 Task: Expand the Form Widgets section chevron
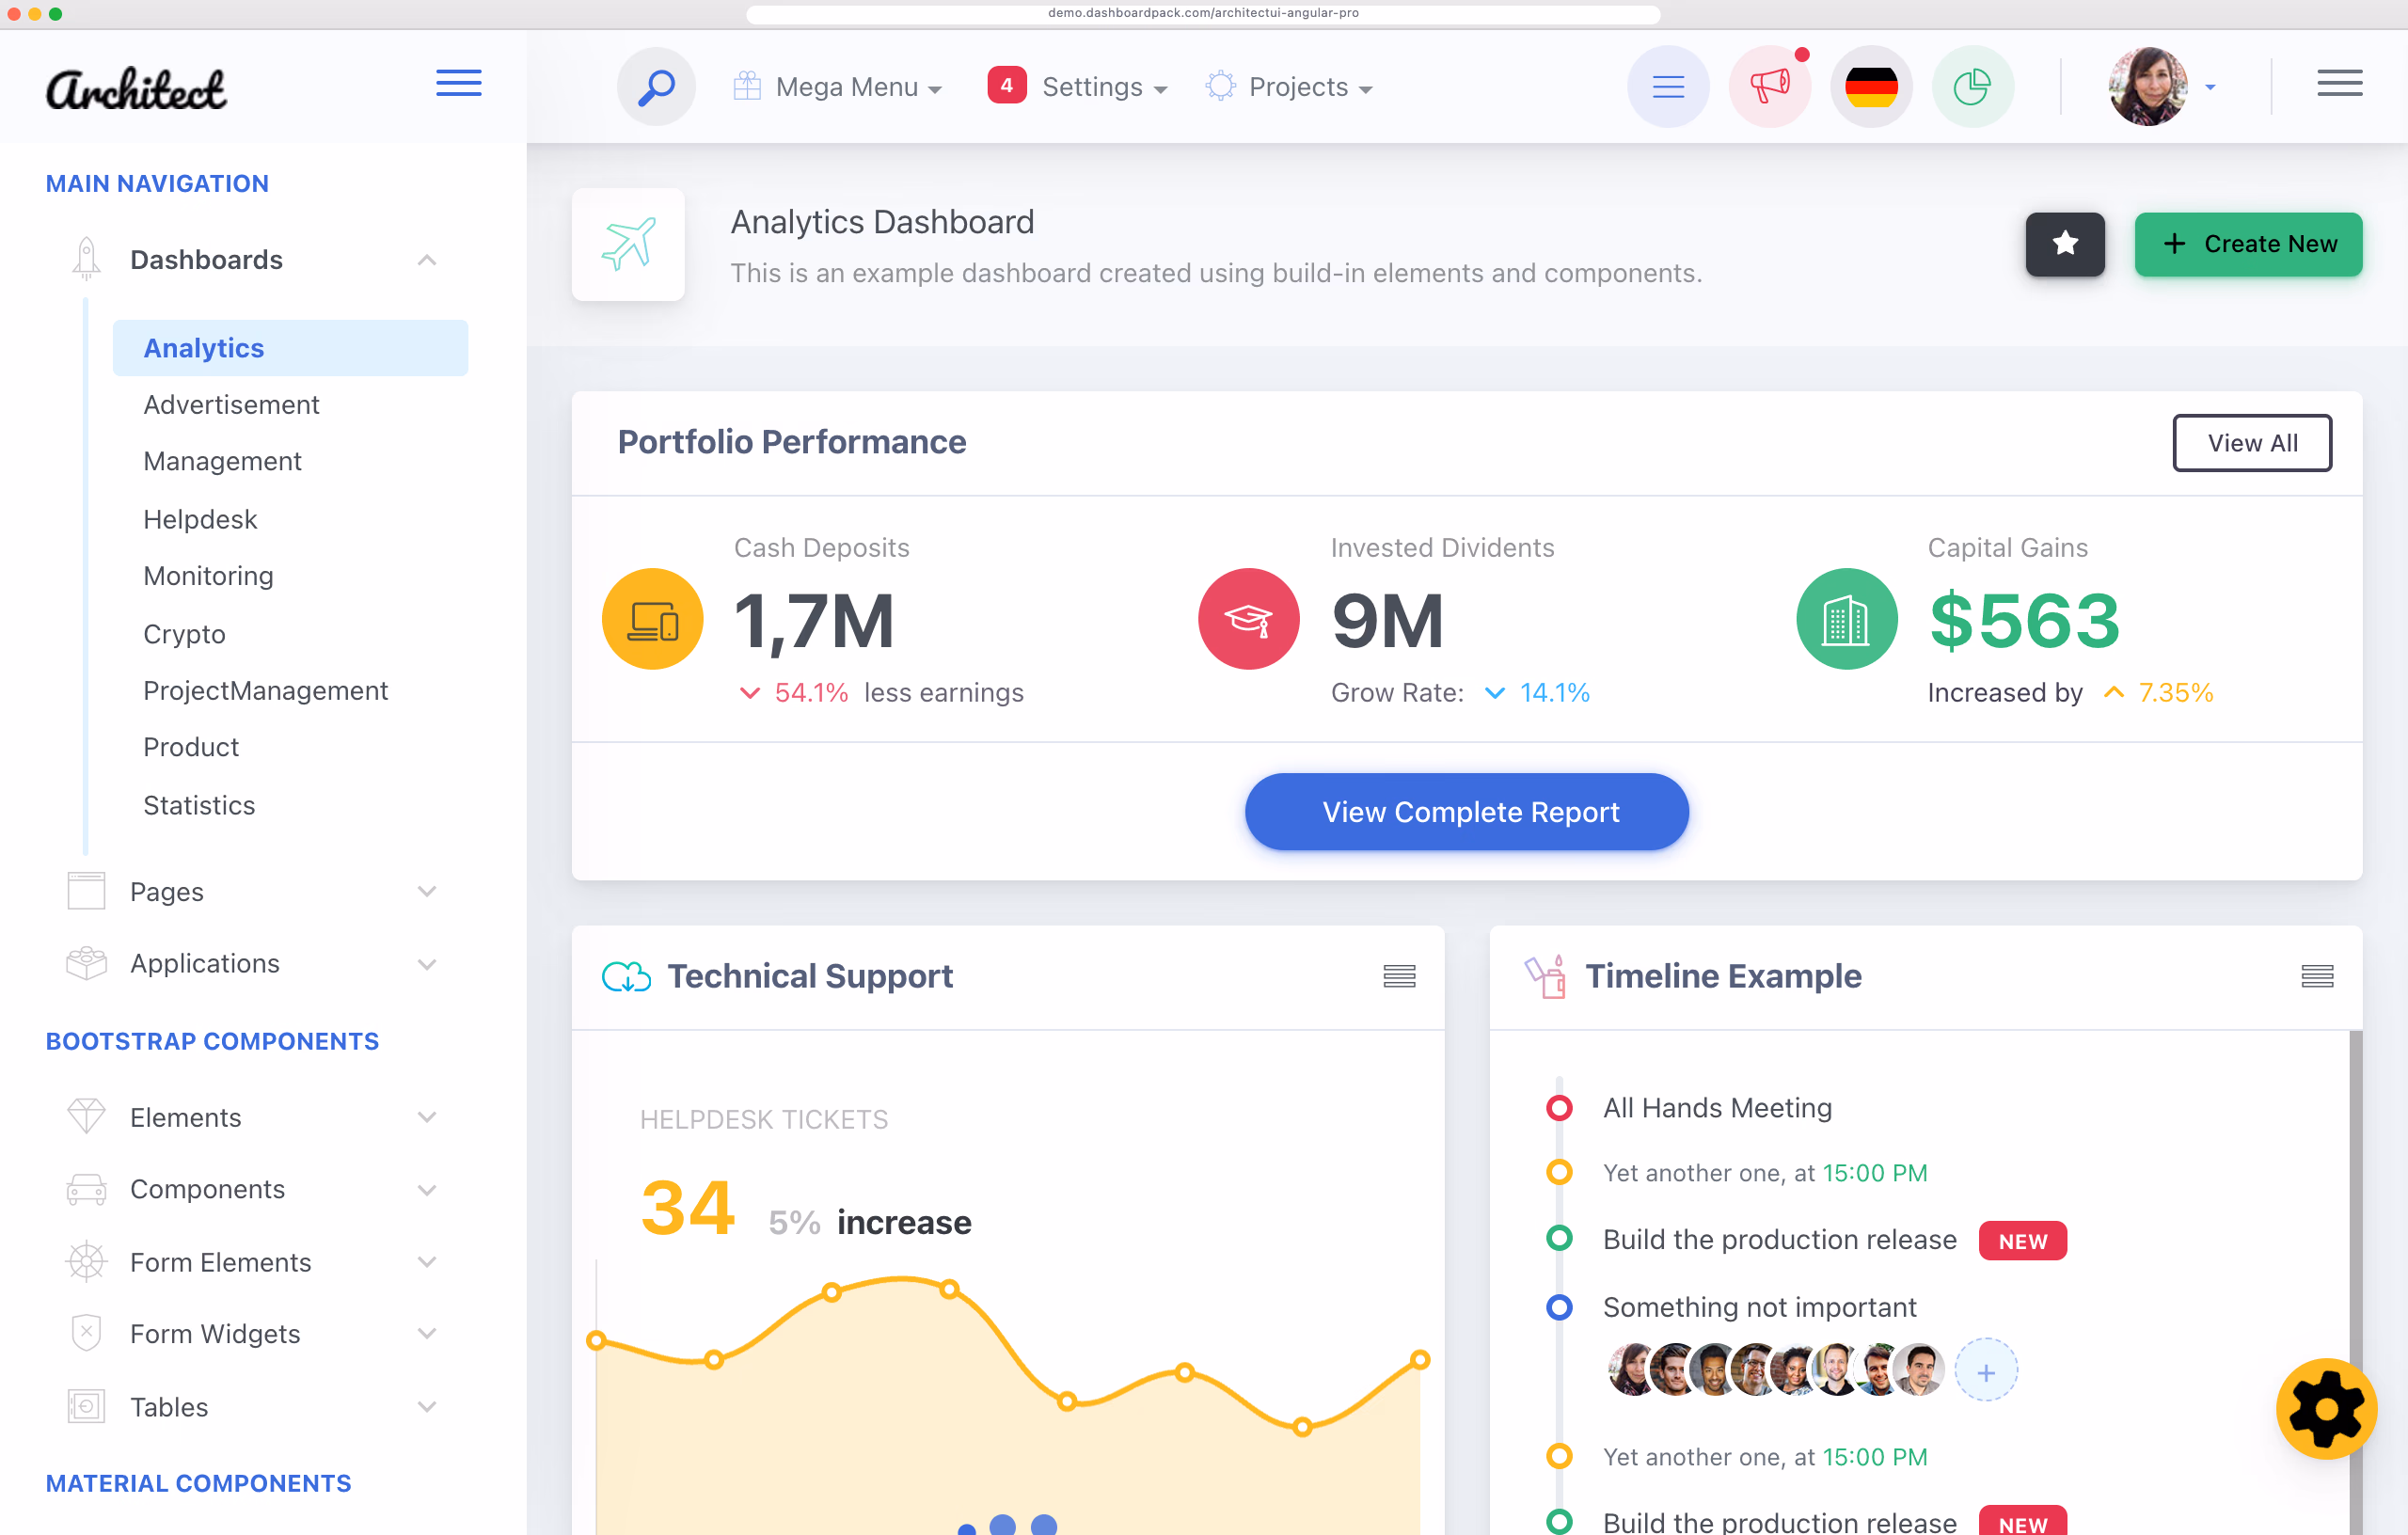pyautogui.click(x=427, y=1334)
